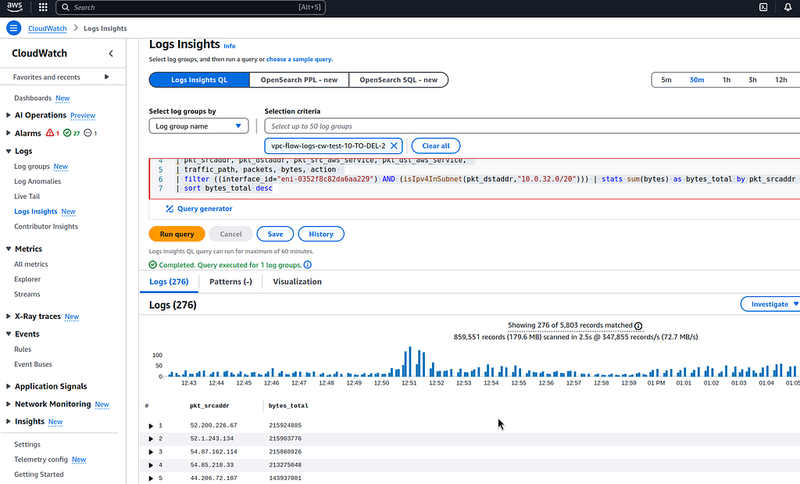Open the Investigate dropdown button
800x484 pixels.
click(x=771, y=304)
